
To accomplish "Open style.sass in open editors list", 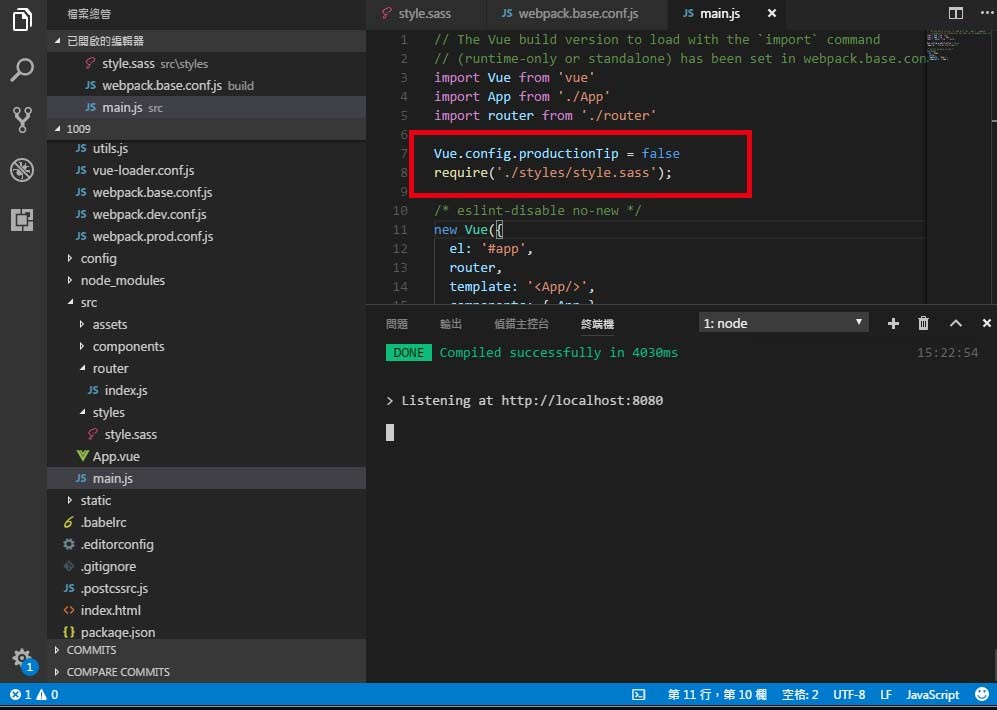I will [x=207, y=64].
